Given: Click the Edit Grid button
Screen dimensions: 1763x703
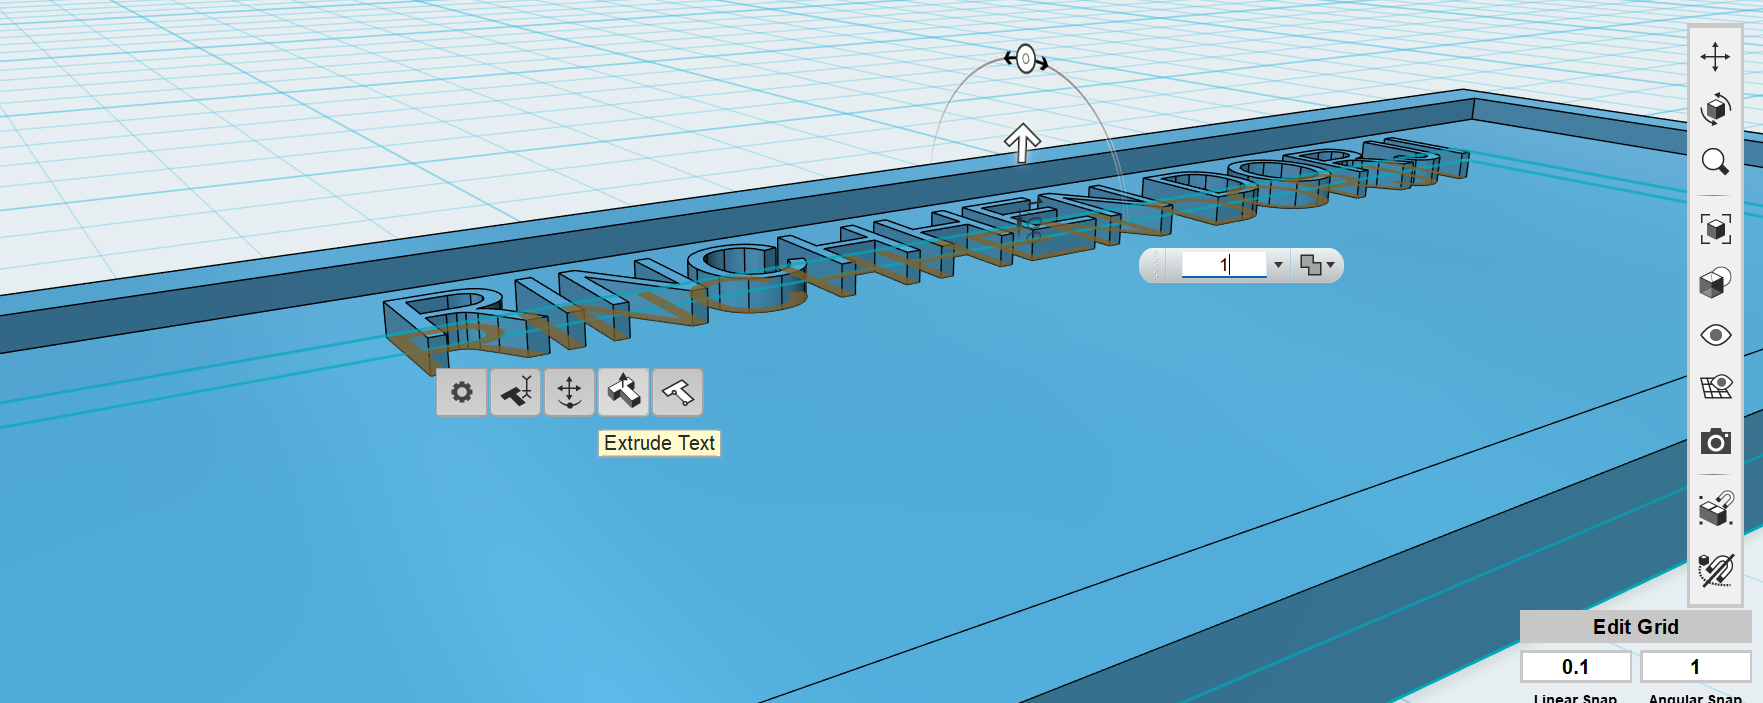Looking at the screenshot, I should 1635,627.
